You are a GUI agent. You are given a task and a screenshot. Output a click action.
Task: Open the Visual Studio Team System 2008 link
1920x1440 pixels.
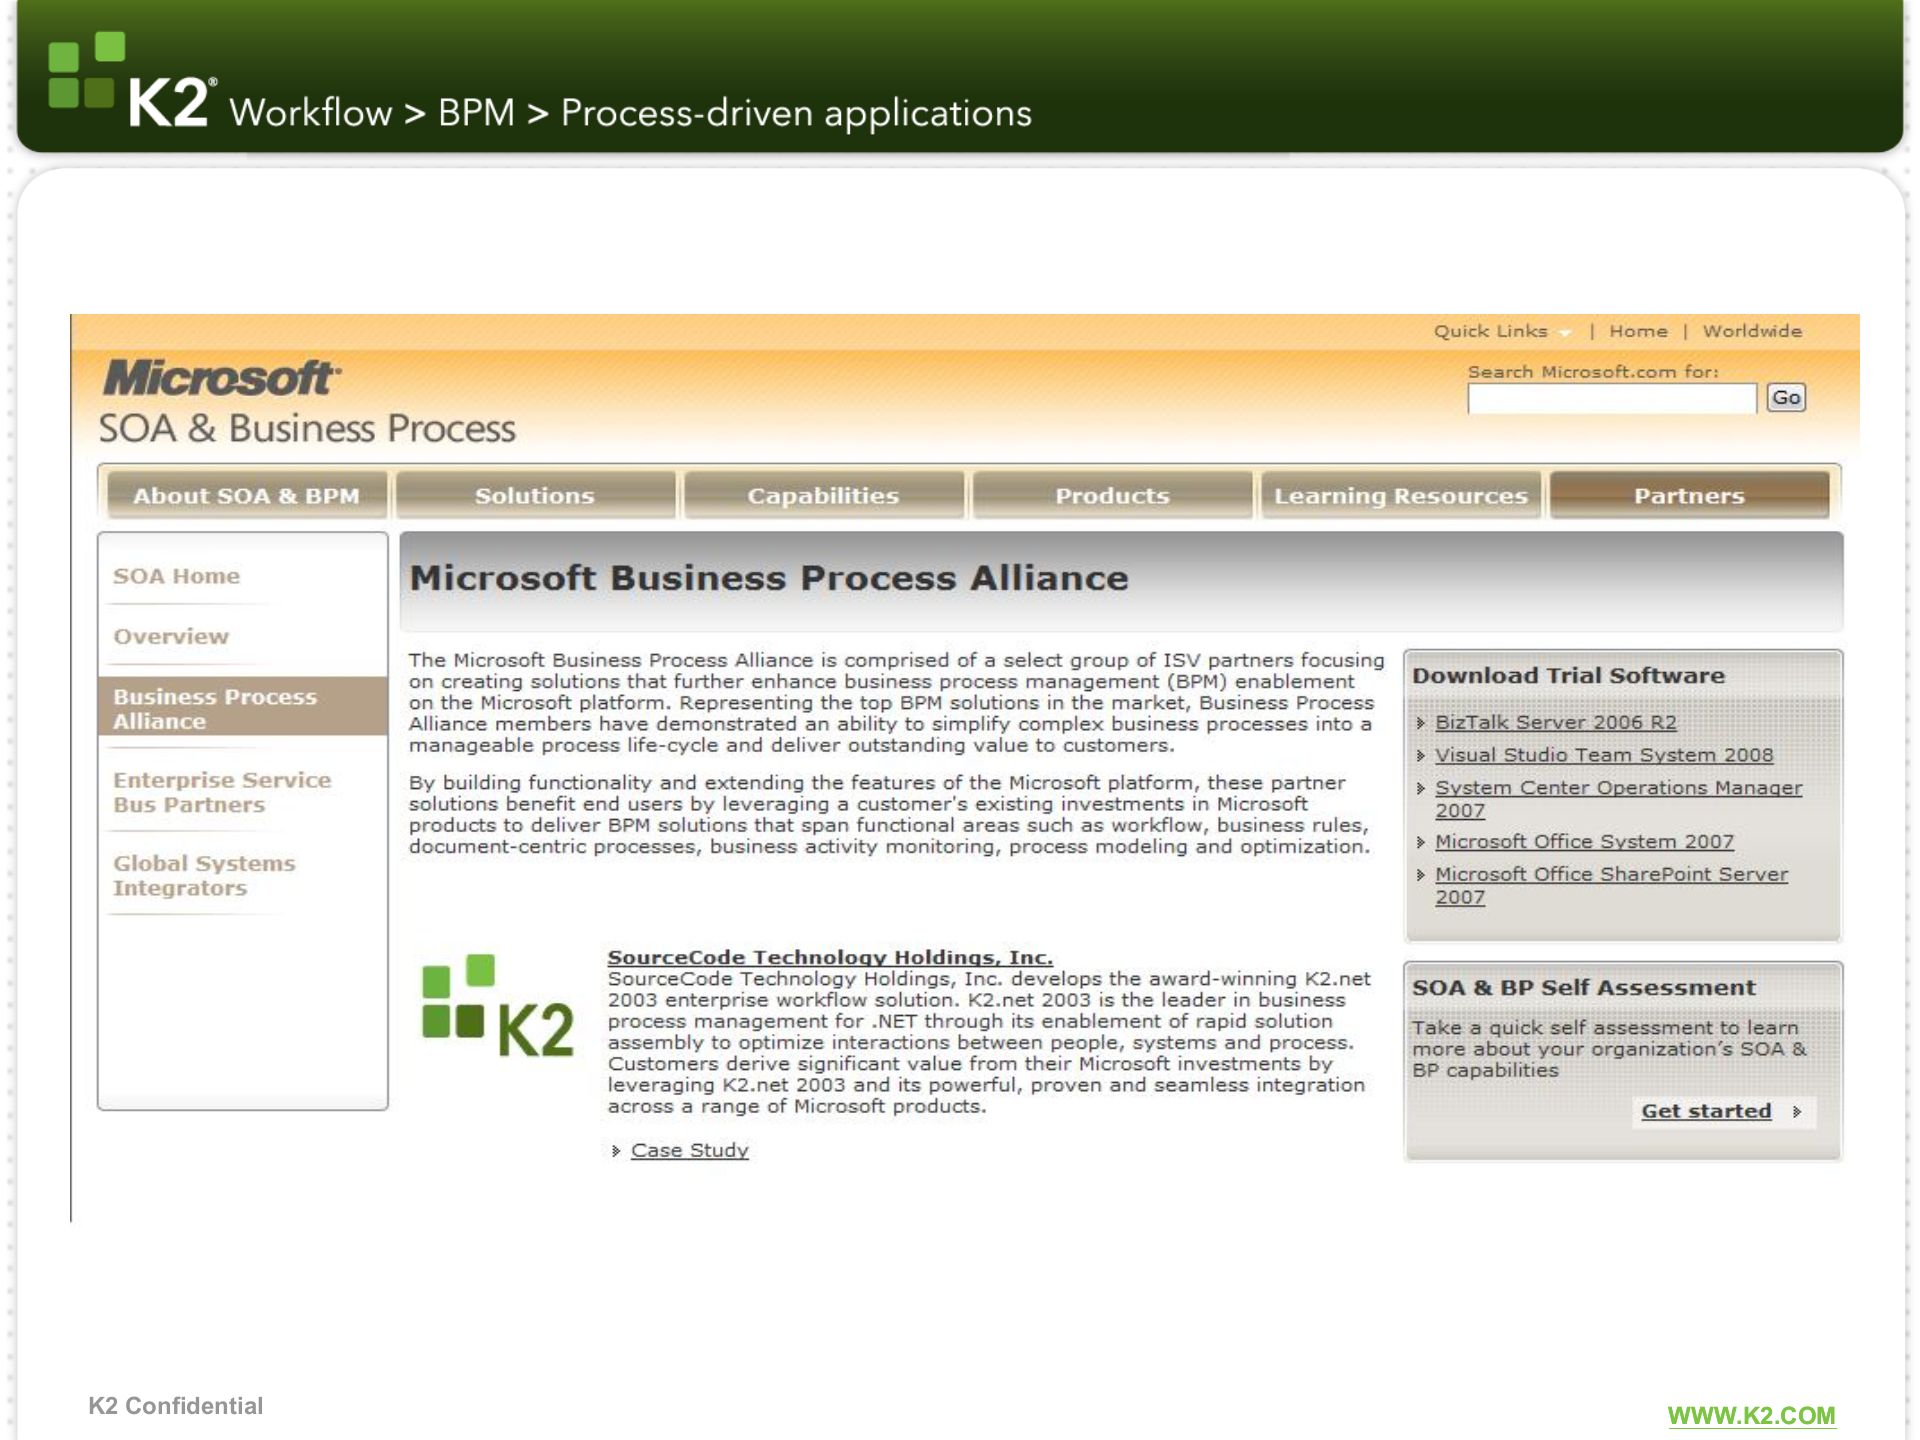point(1603,755)
